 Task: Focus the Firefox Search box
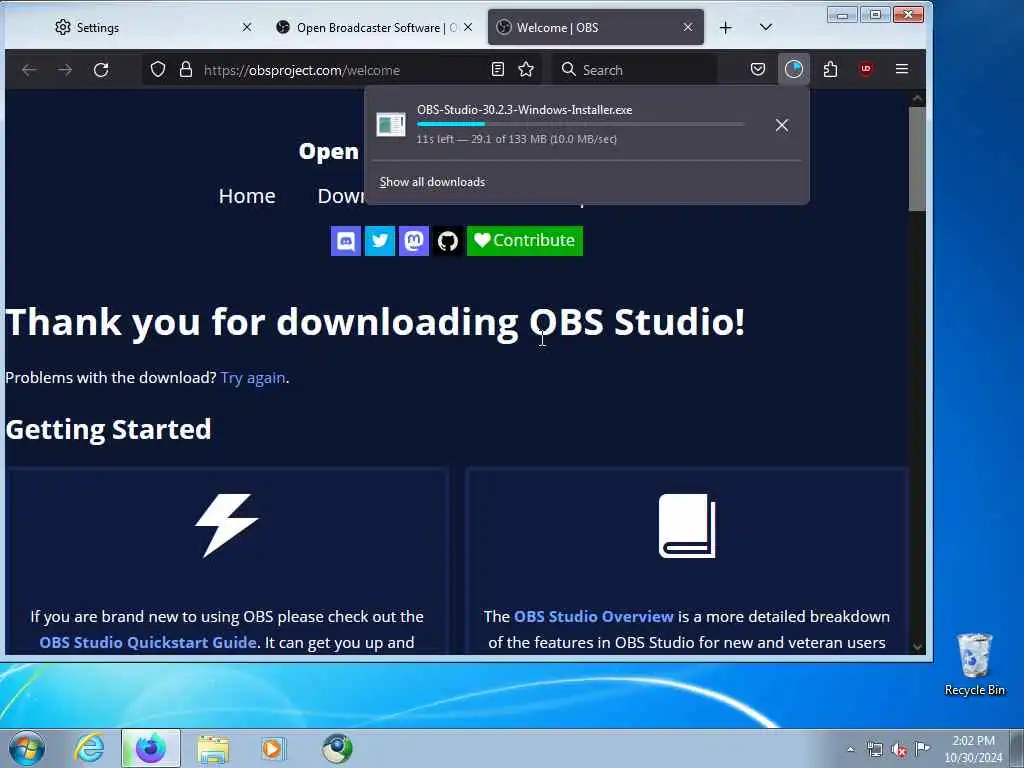[x=637, y=70]
